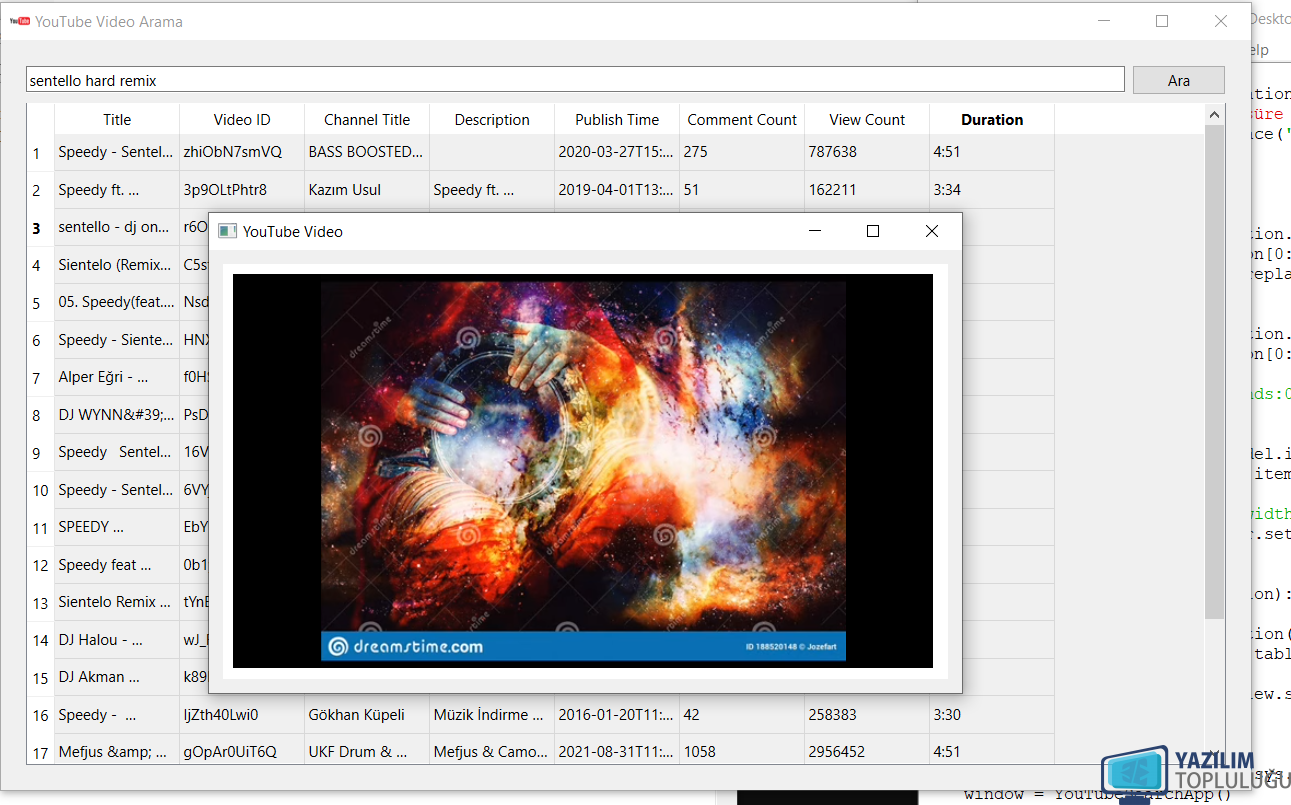
Task: Click comment count cell 51
Action: (x=742, y=190)
